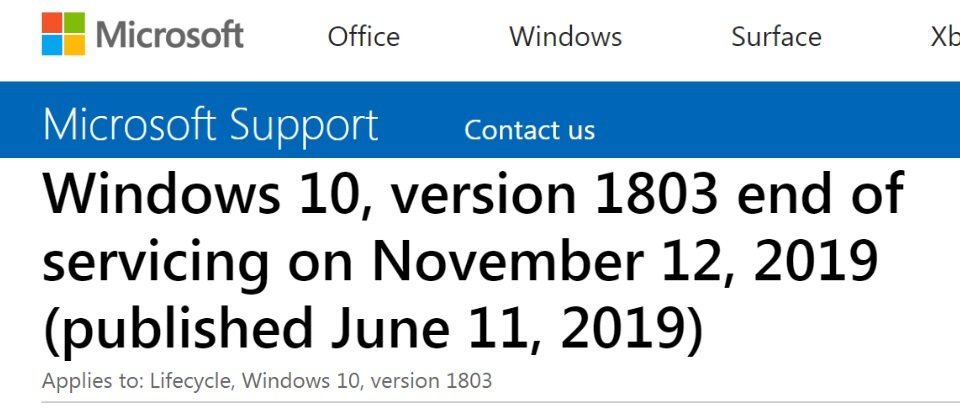Select Surface in the top navigation

point(776,37)
